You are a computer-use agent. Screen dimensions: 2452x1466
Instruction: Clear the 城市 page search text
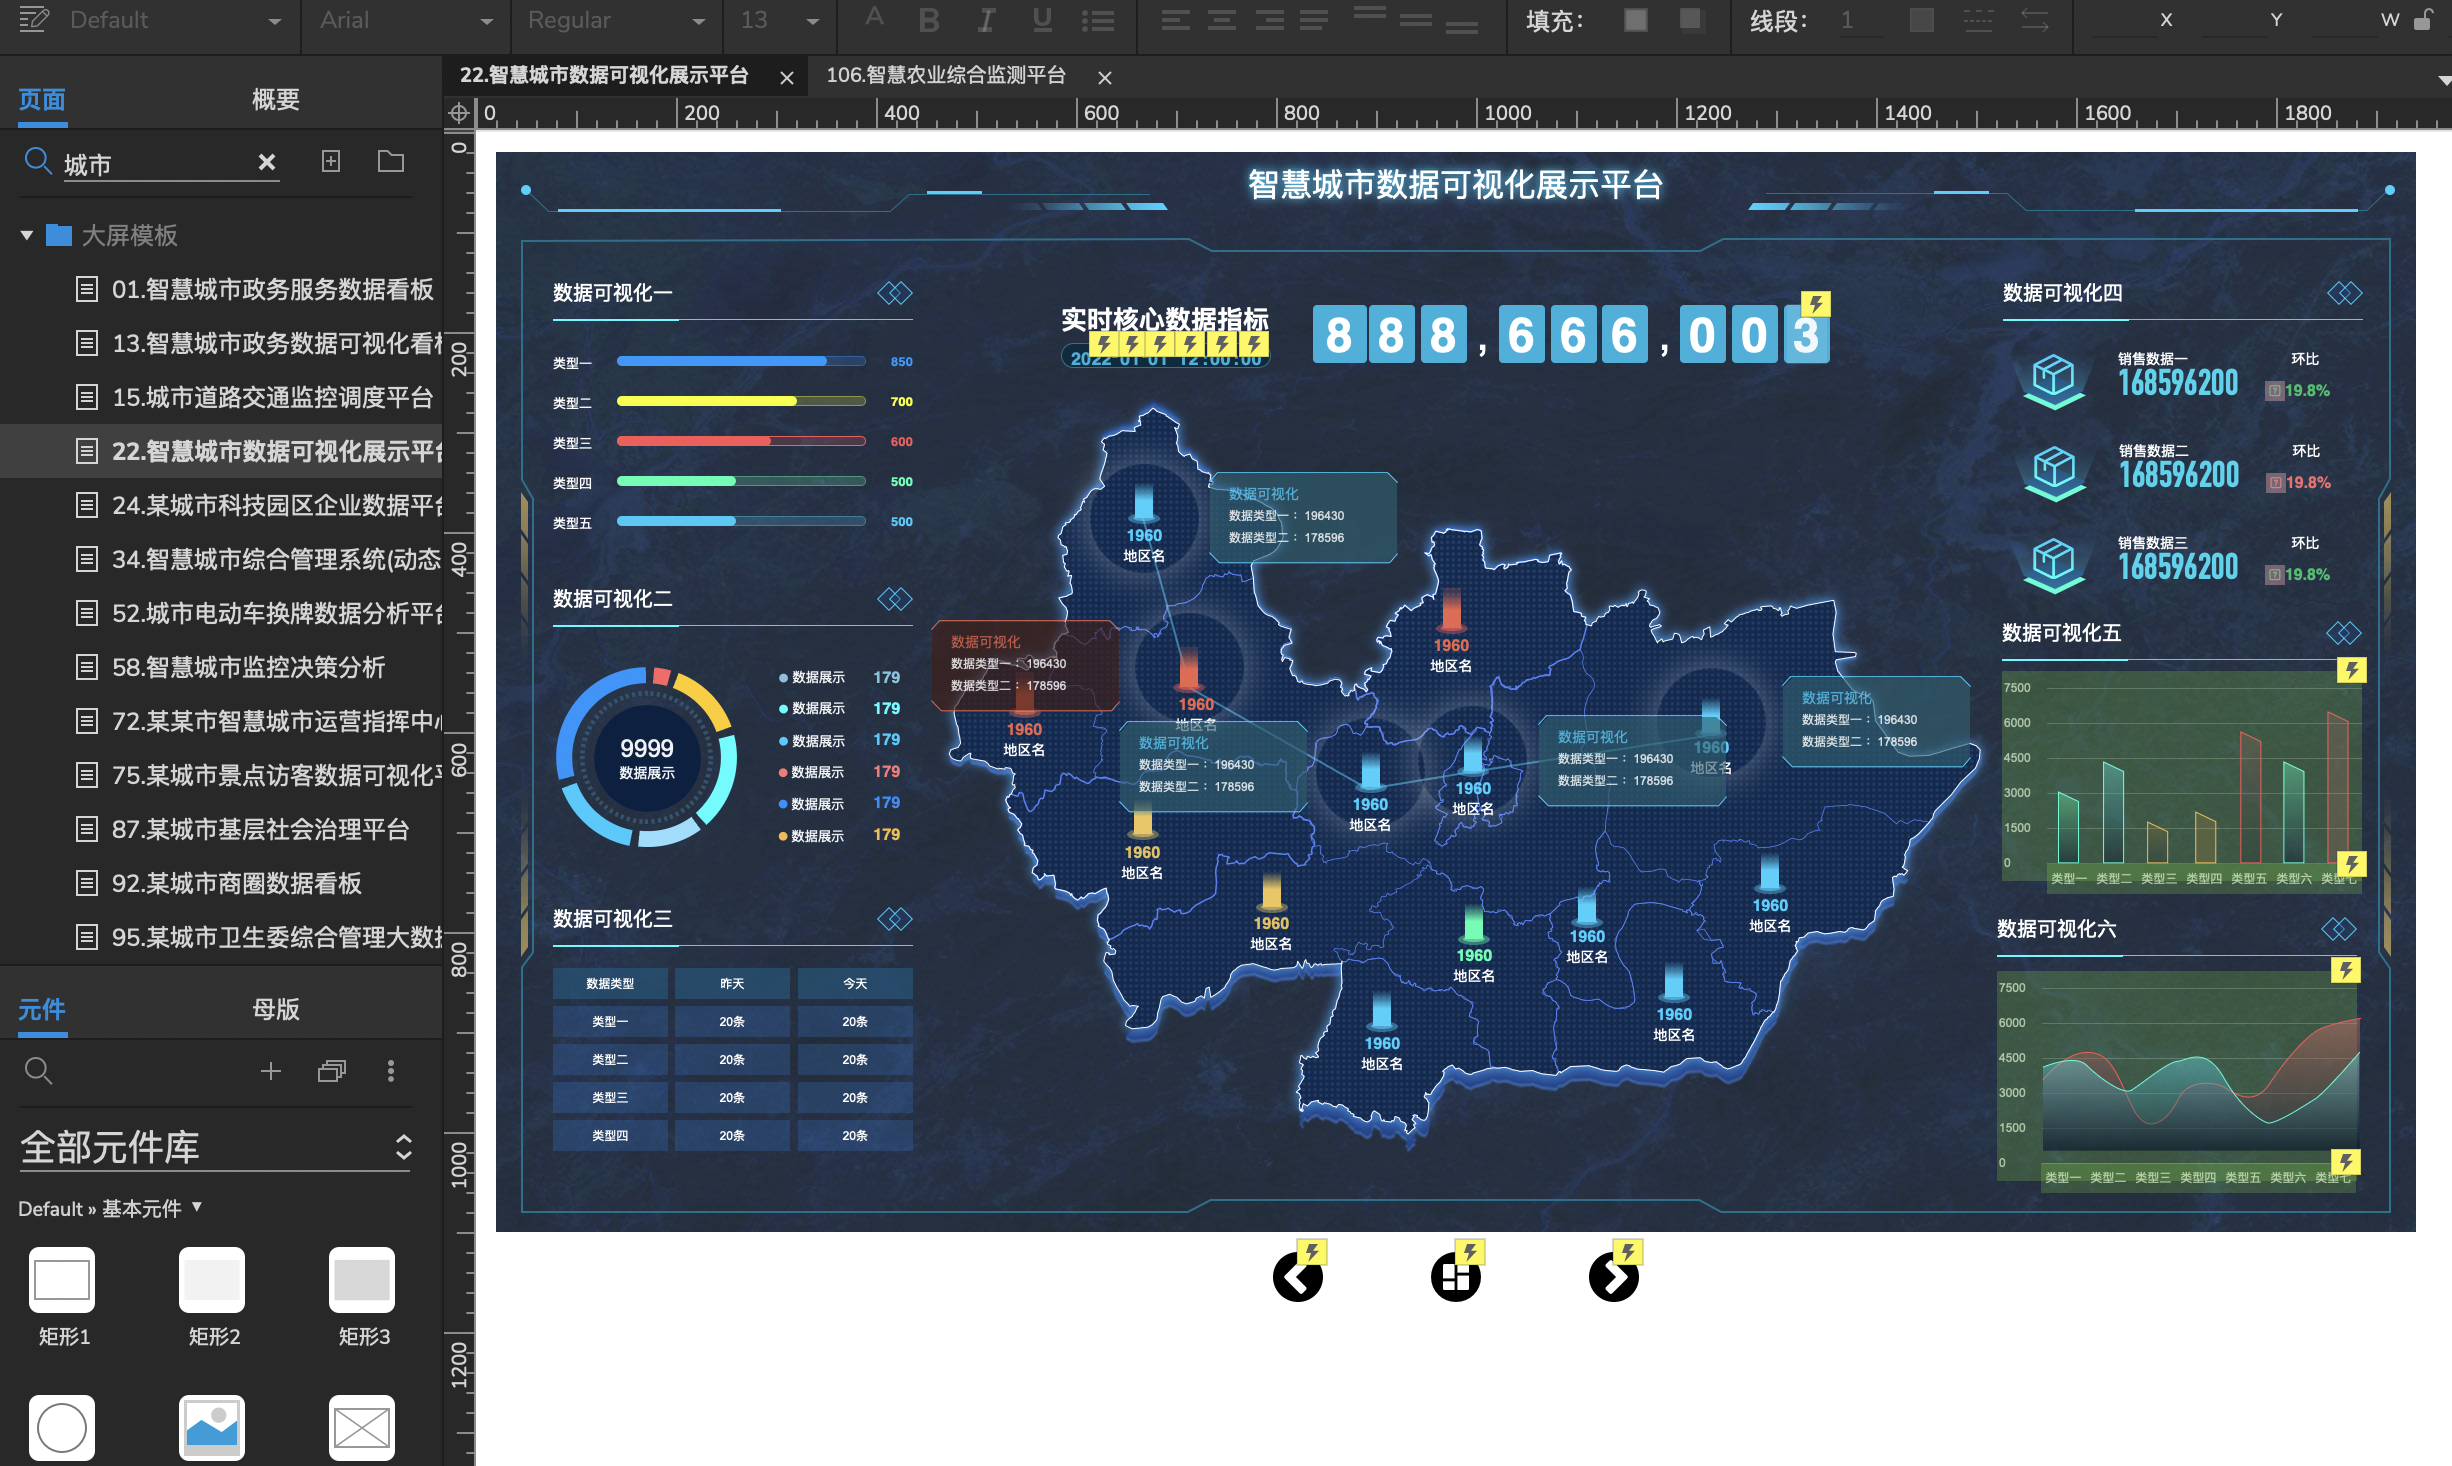tap(267, 162)
